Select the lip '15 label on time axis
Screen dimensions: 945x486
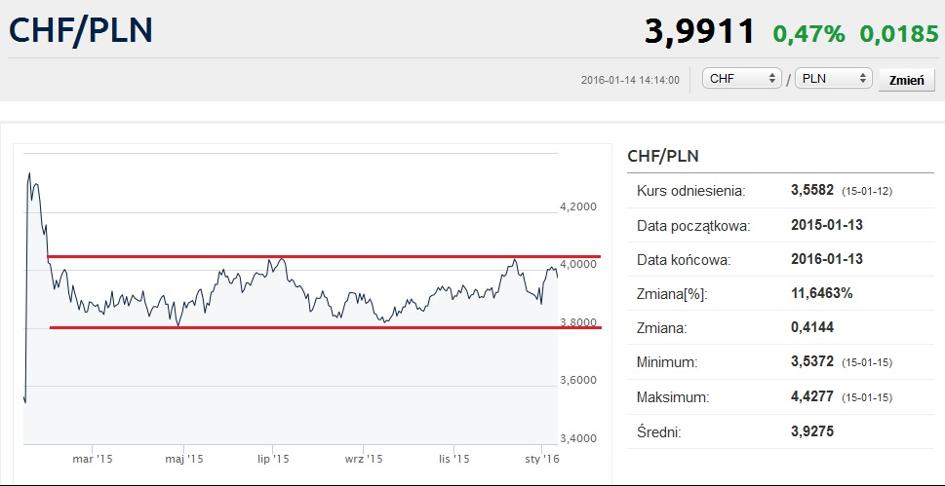click(273, 459)
